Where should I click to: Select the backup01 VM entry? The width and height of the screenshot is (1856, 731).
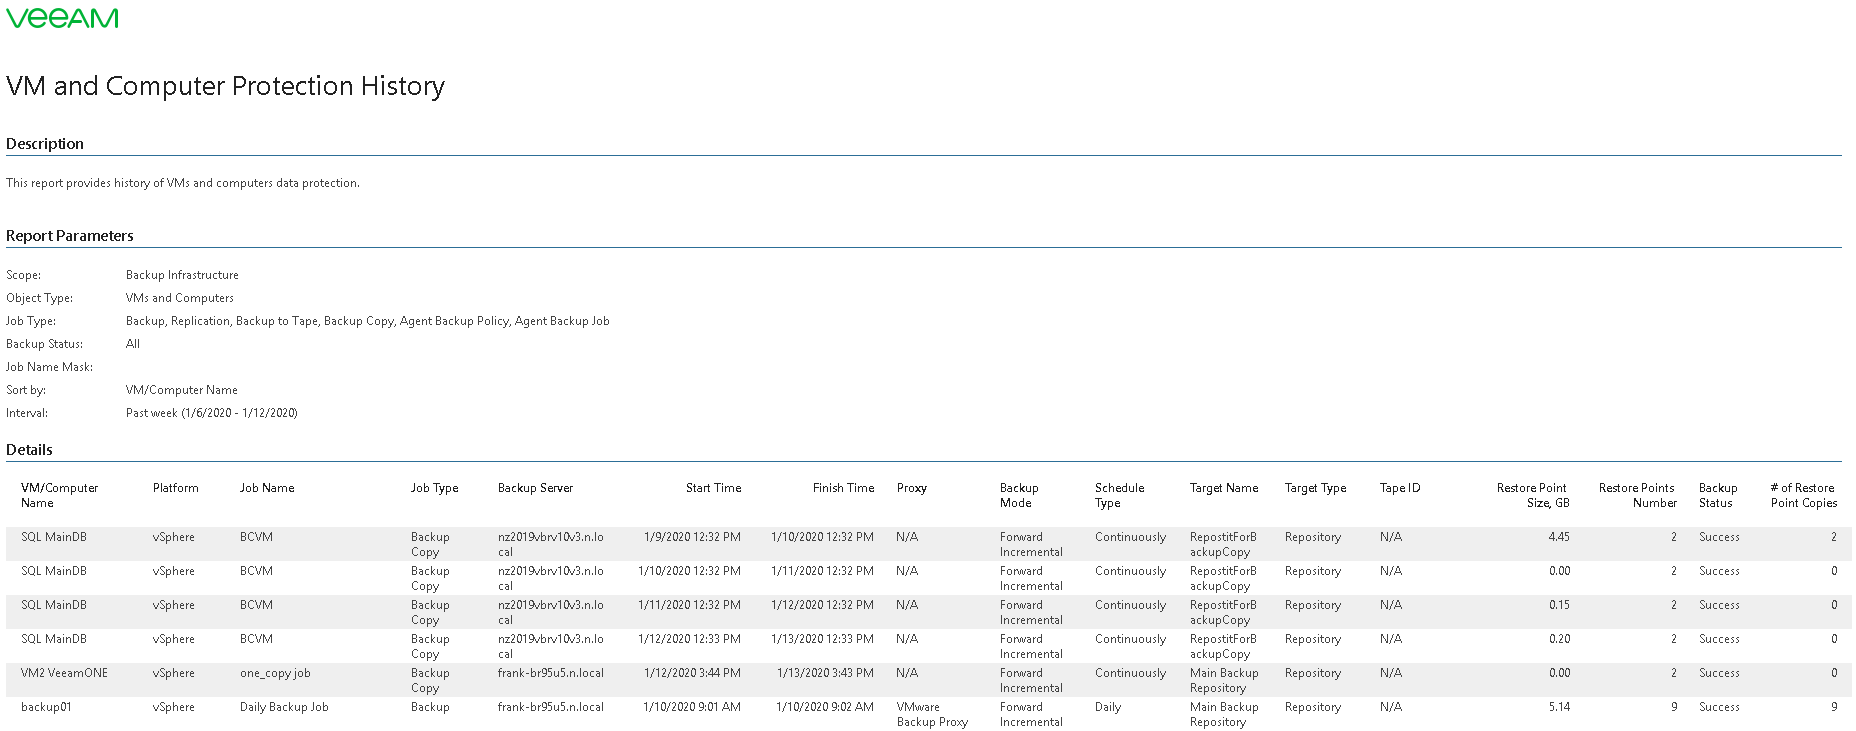(x=46, y=707)
